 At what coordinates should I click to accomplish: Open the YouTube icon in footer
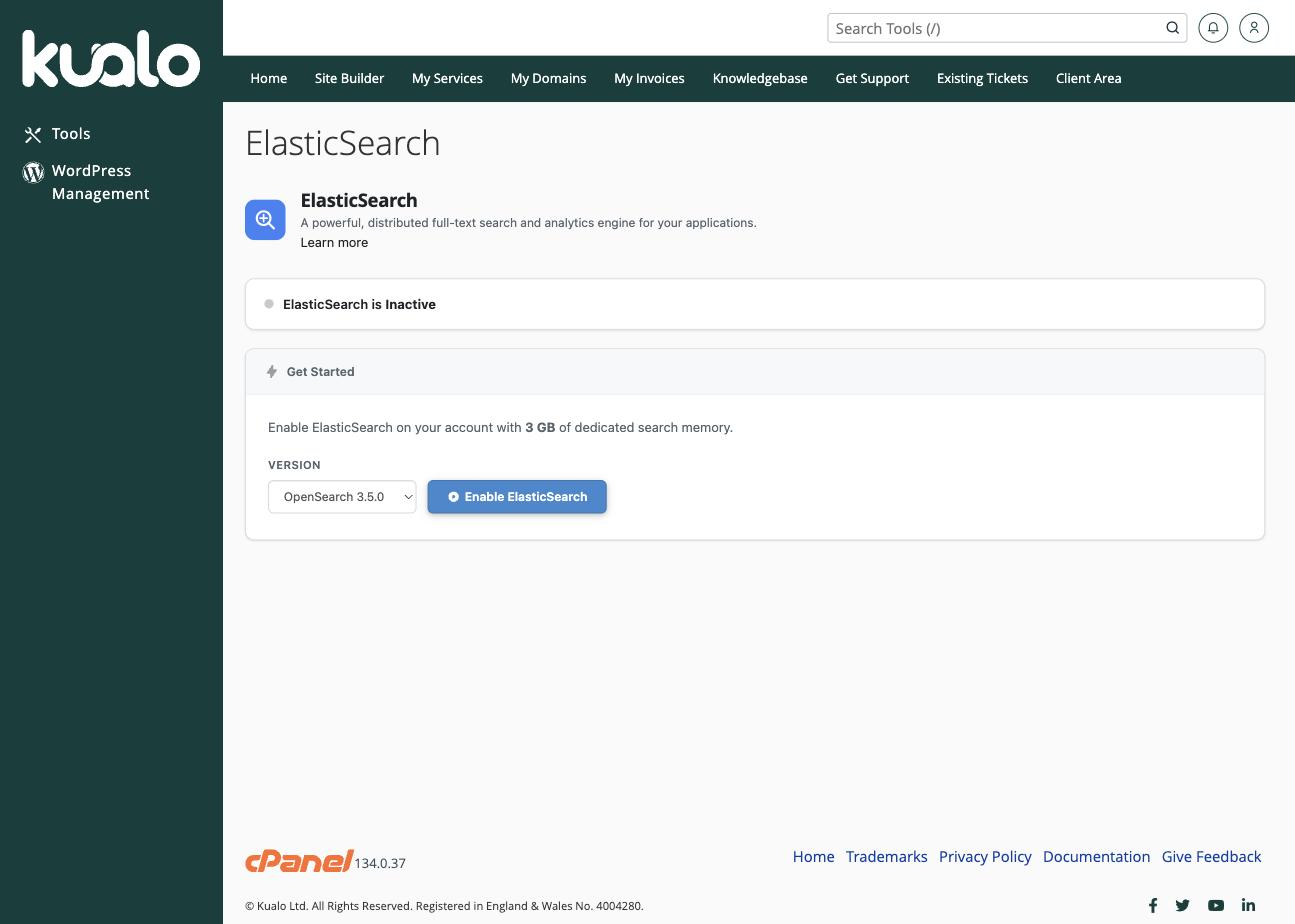click(1216, 905)
